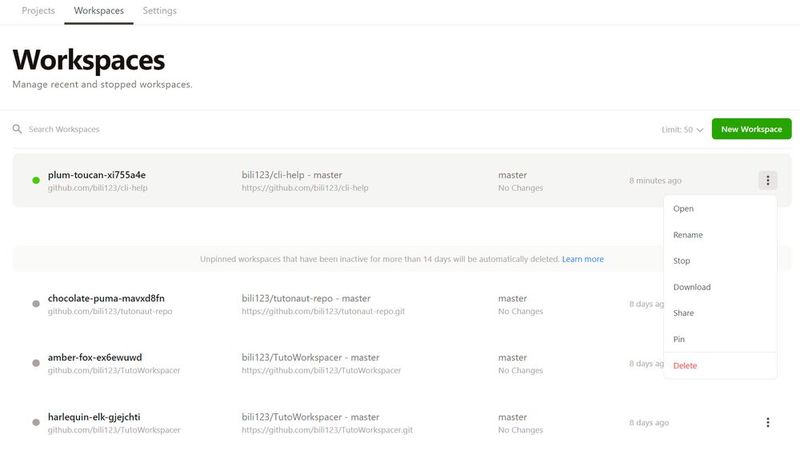This screenshot has width=800, height=450.
Task: Select Stop in the workspace menu
Action: point(682,261)
